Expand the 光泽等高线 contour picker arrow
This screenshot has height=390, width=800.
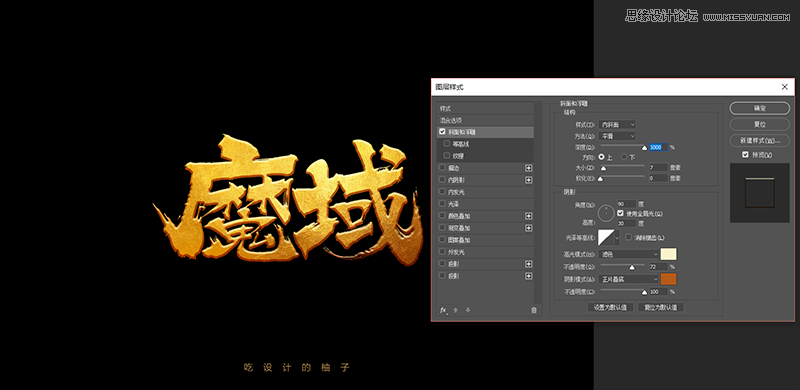pos(617,237)
